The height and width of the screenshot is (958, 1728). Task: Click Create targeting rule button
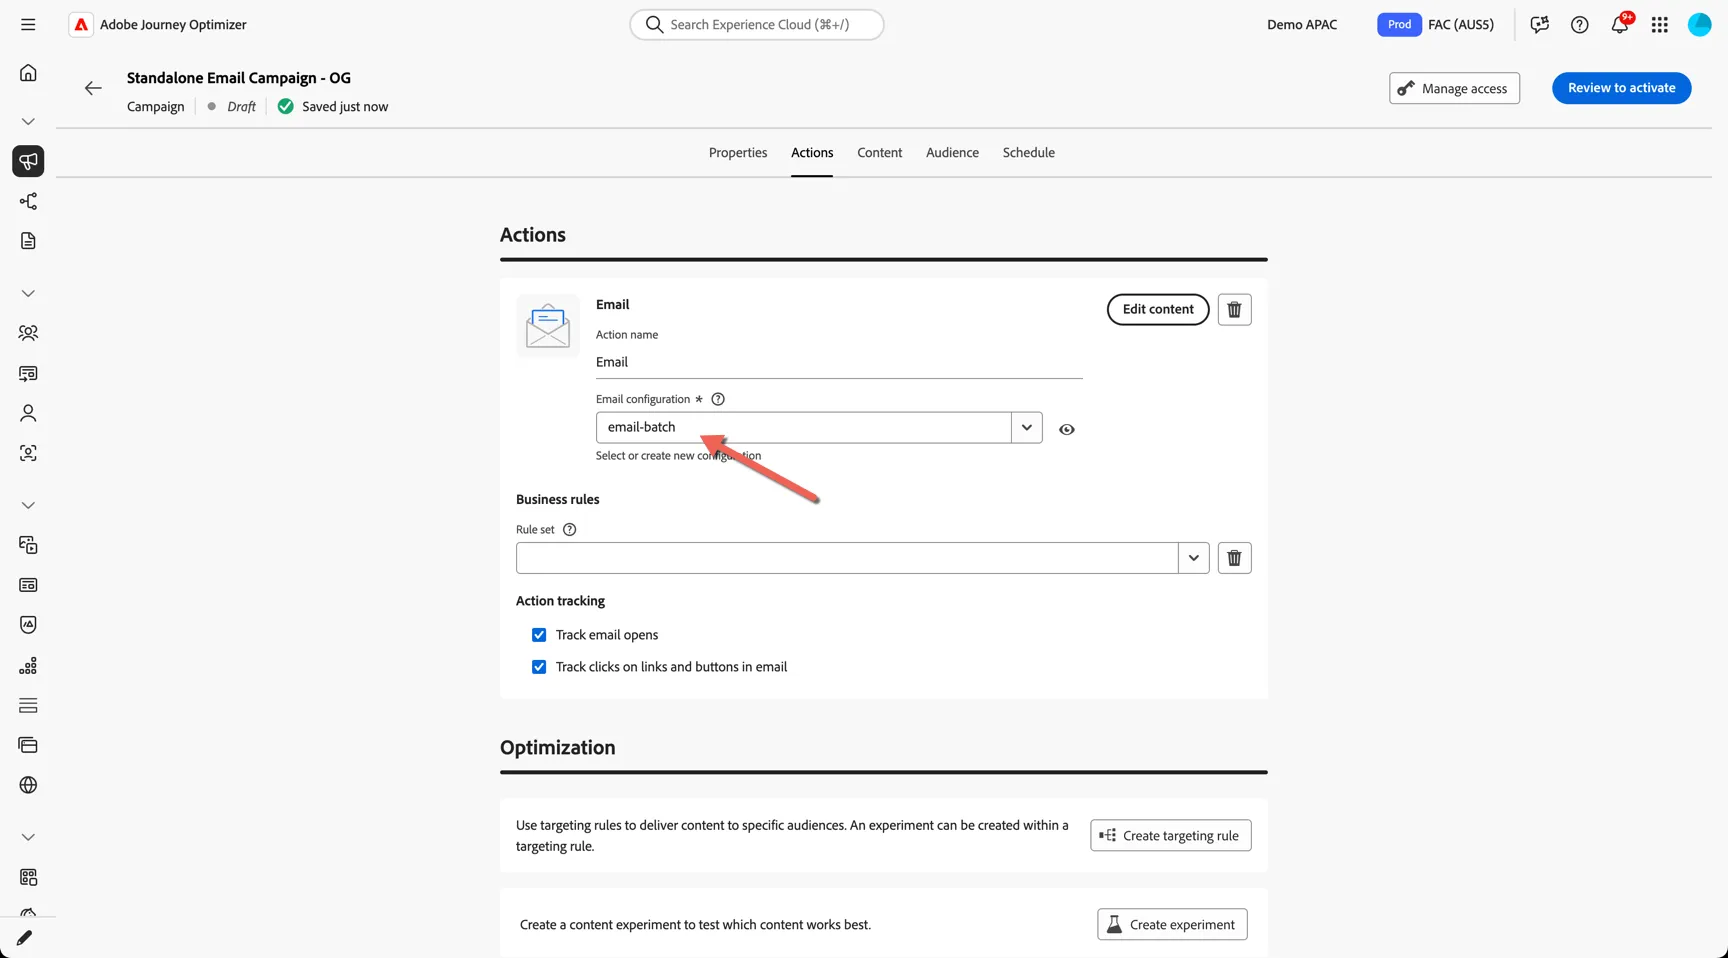(1170, 836)
